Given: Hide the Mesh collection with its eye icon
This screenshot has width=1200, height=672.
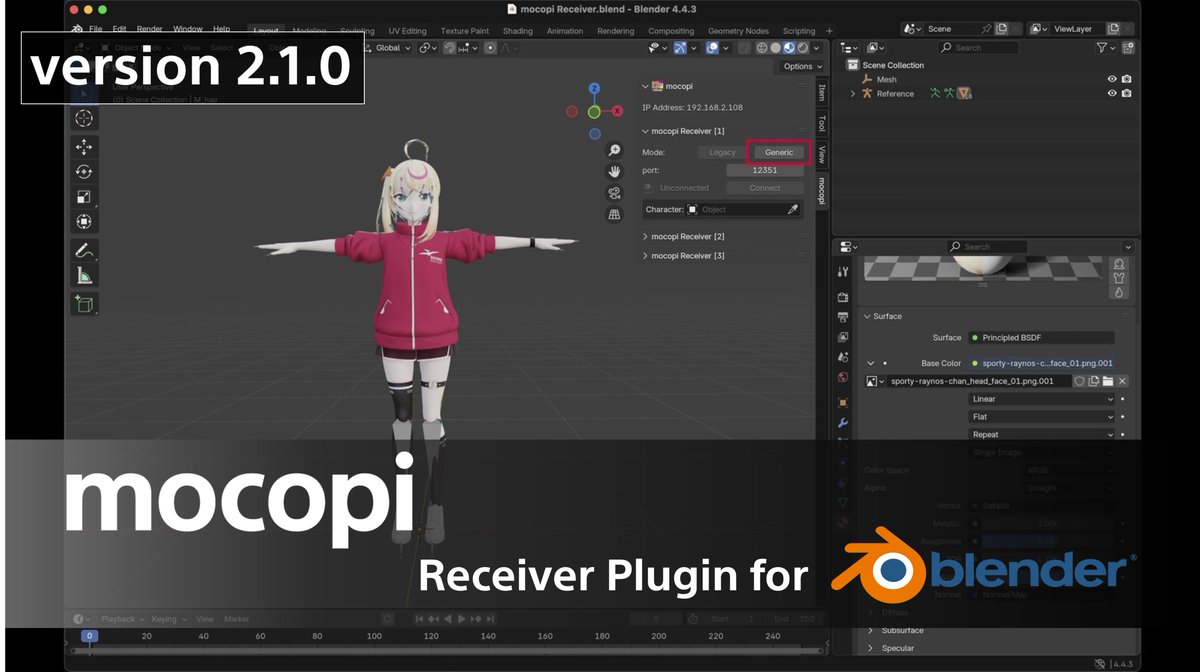Looking at the screenshot, I should [x=1112, y=79].
